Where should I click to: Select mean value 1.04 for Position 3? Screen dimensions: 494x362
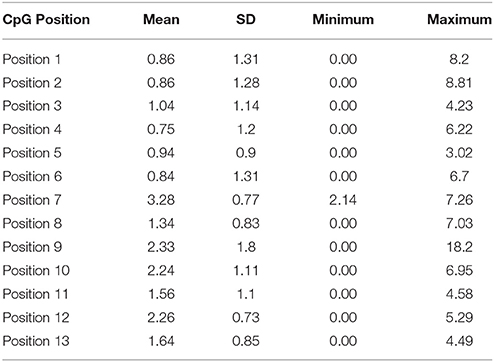161,106
